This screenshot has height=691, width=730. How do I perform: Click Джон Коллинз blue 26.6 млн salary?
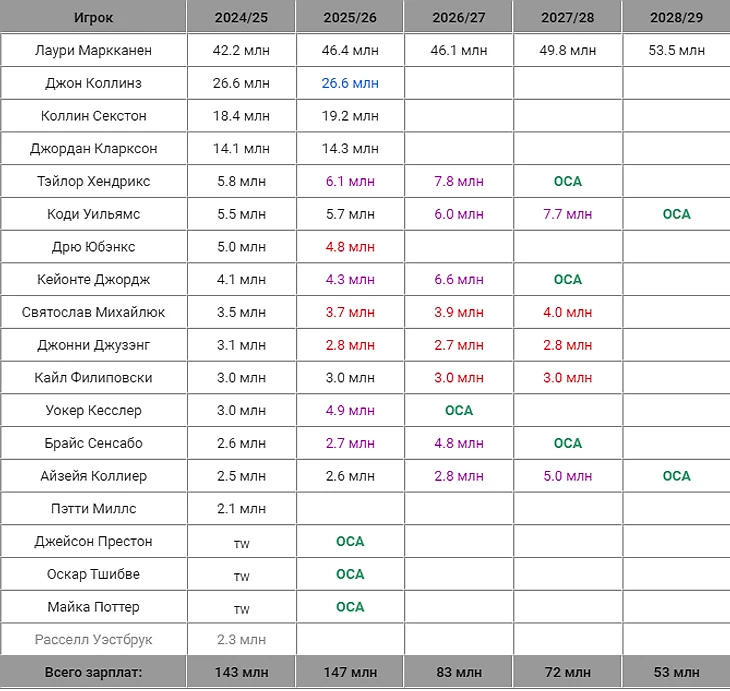point(350,83)
